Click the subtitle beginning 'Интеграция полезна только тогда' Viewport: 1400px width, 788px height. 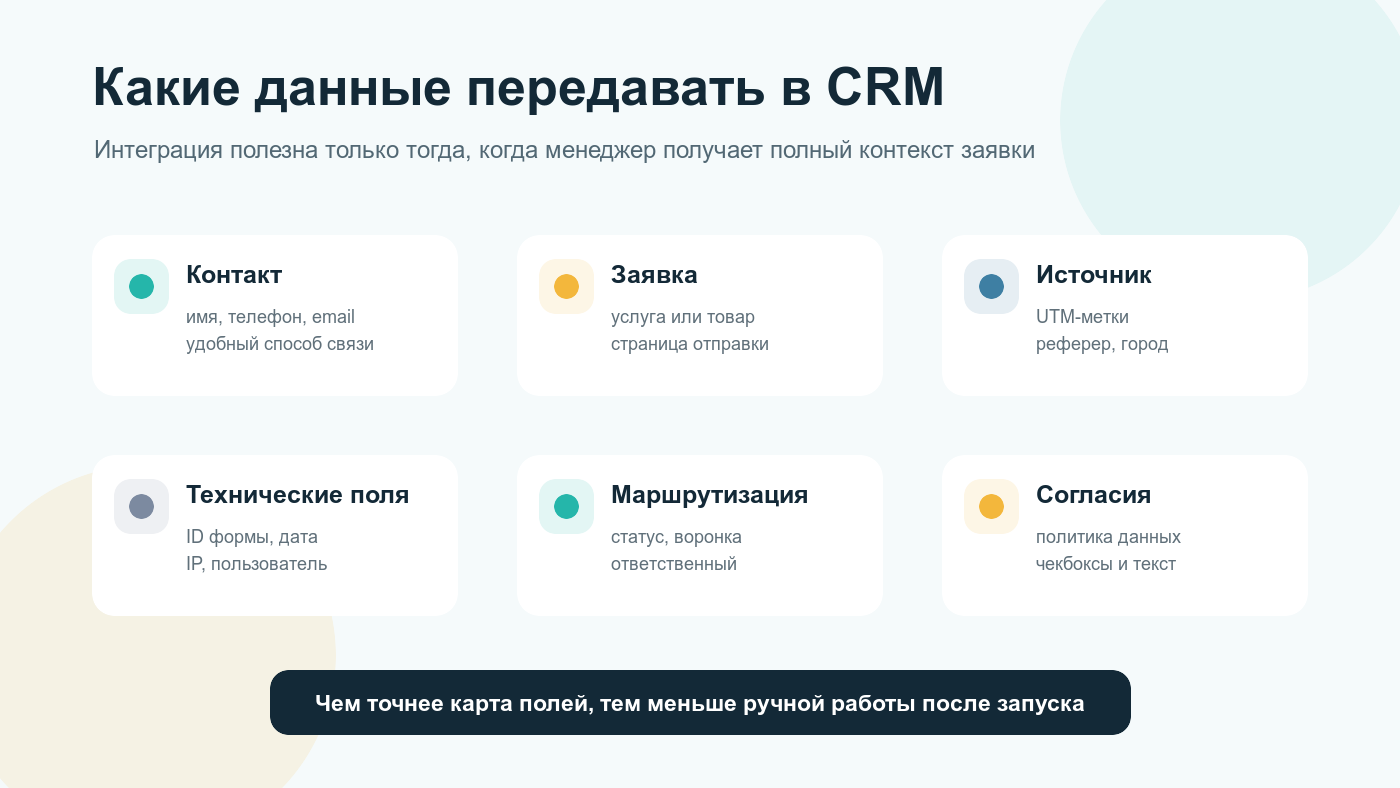click(x=564, y=151)
